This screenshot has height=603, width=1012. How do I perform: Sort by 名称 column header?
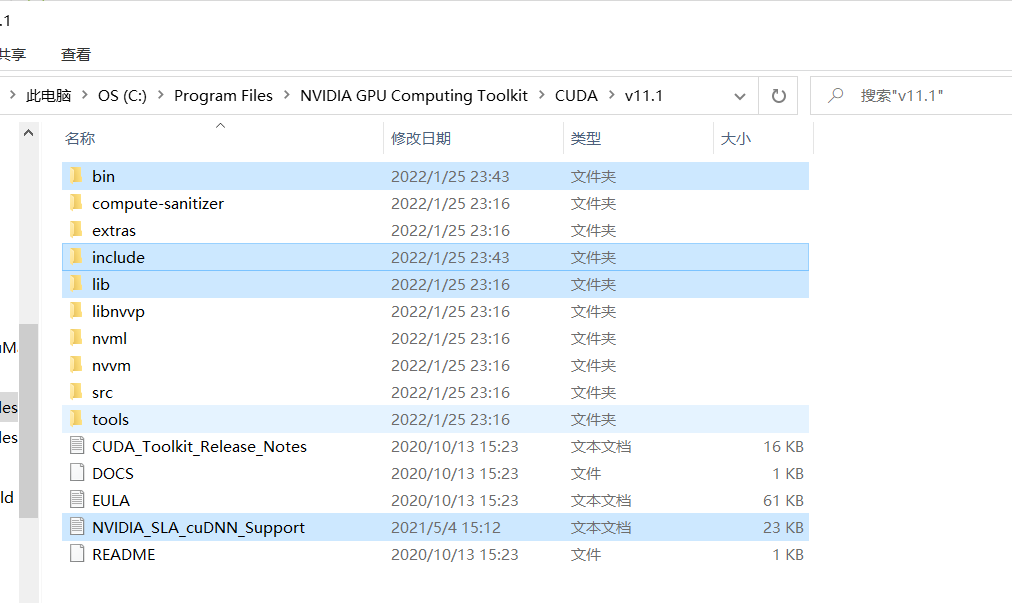pyautogui.click(x=80, y=138)
